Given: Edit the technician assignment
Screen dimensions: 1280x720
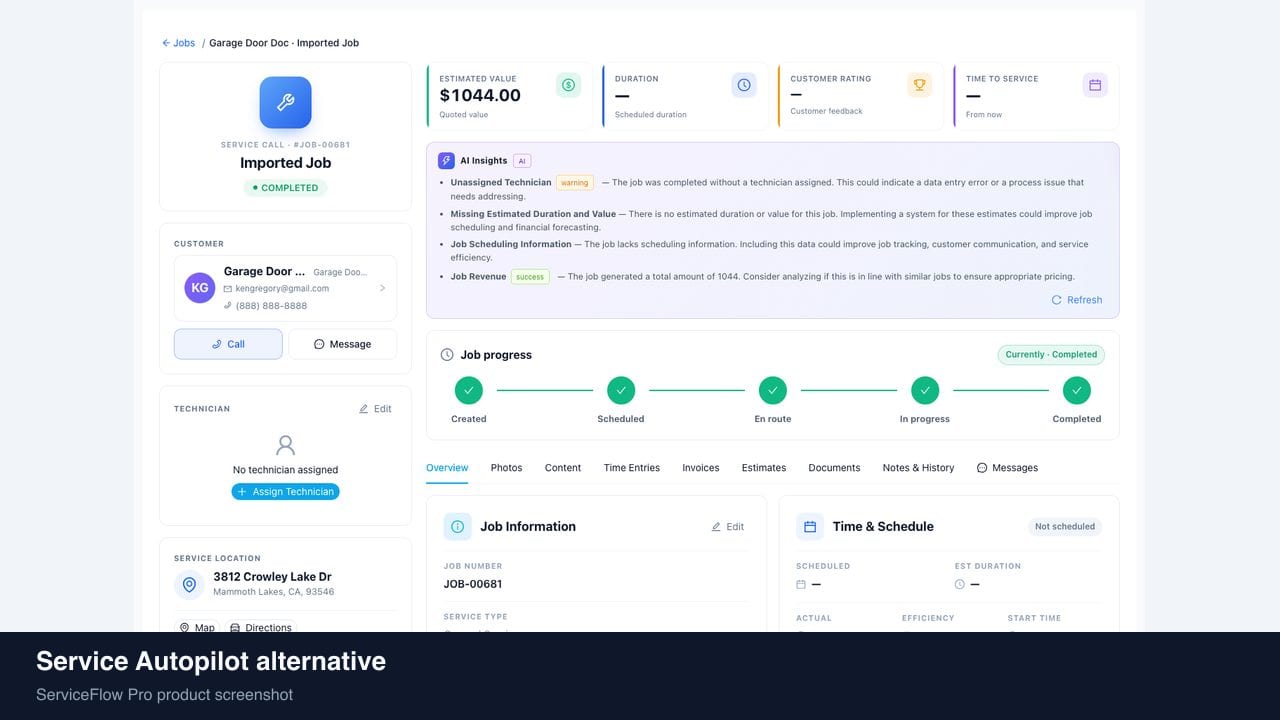Looking at the screenshot, I should point(375,409).
